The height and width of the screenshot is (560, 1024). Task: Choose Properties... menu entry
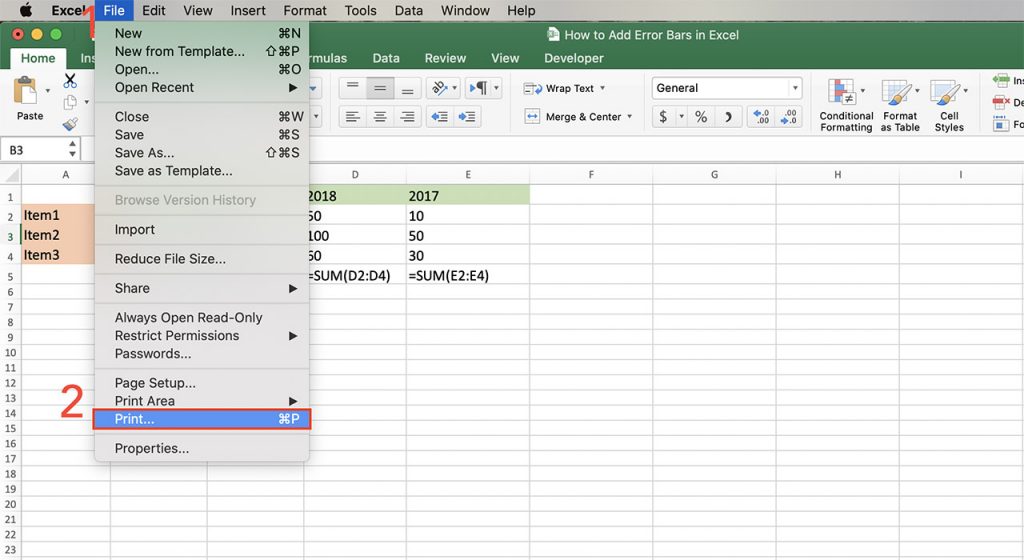click(x=202, y=448)
